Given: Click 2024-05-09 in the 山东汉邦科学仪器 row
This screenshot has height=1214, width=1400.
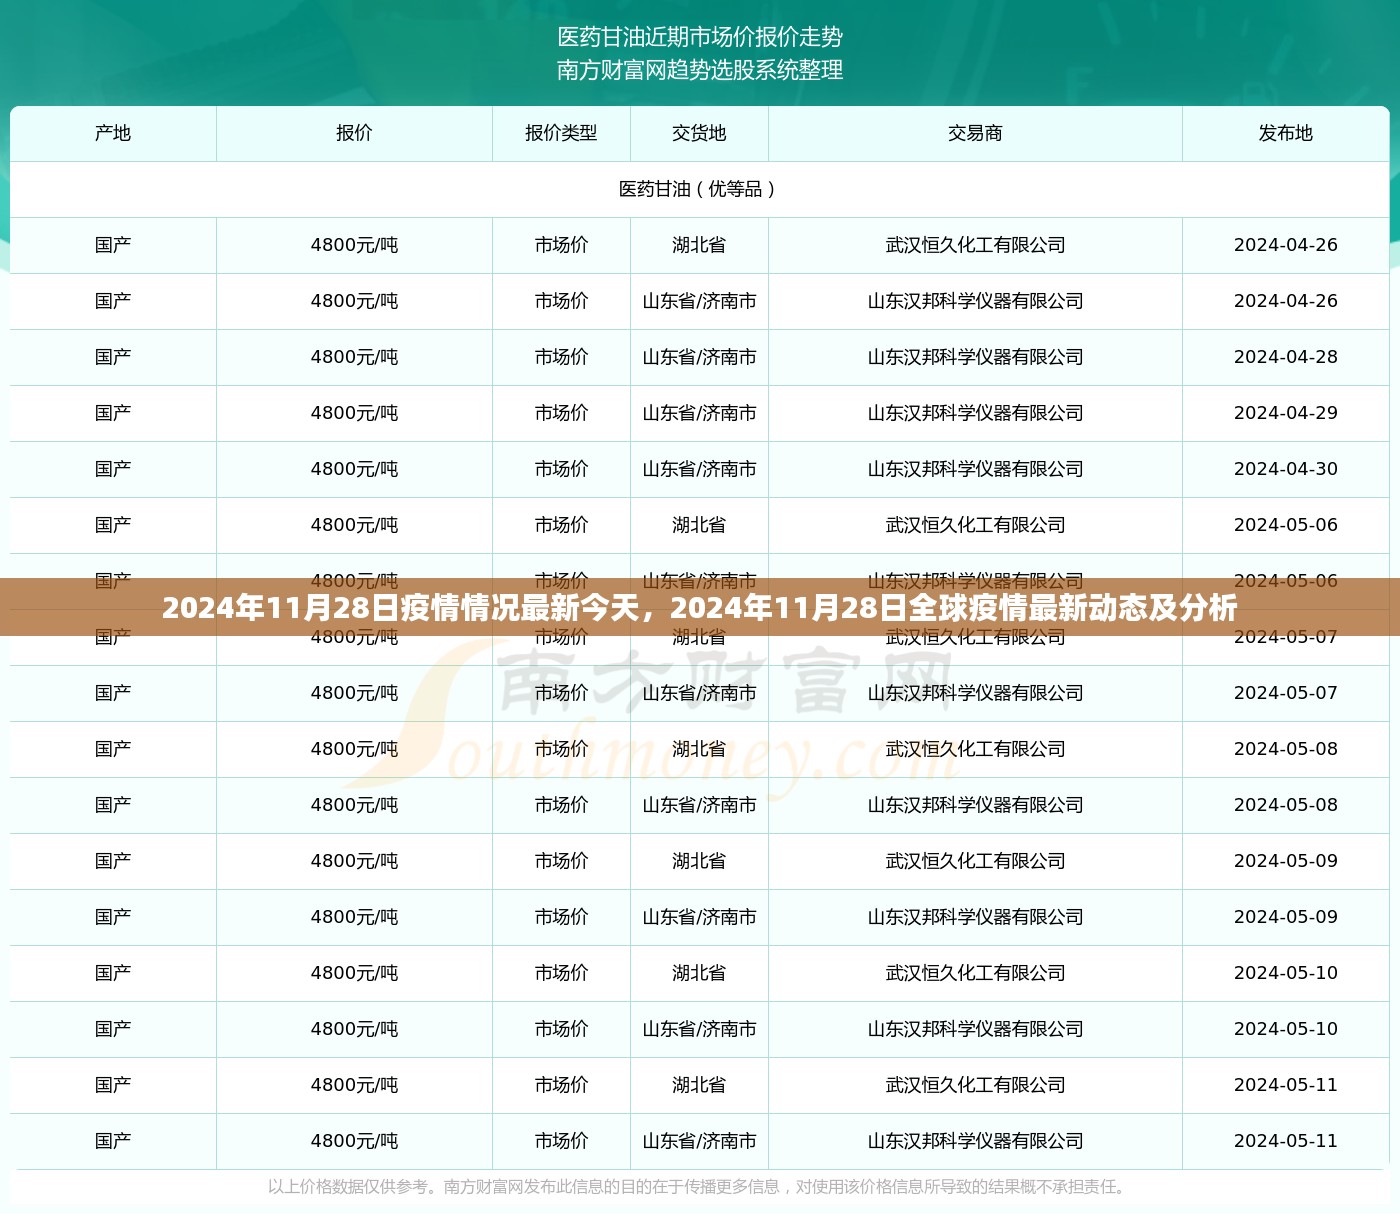Looking at the screenshot, I should 1286,917.
